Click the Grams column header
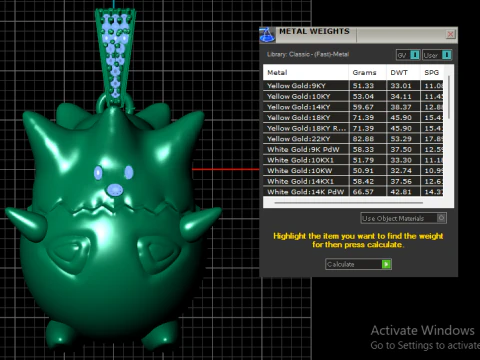This screenshot has height=360, width=480. point(367,72)
